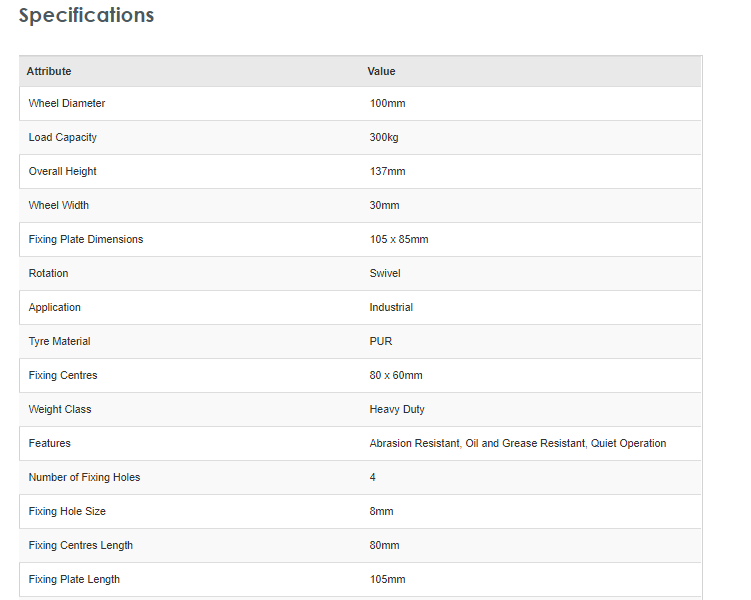Click the 8mm fixing hole size value
Screen dimensions: 751x600
point(381,511)
